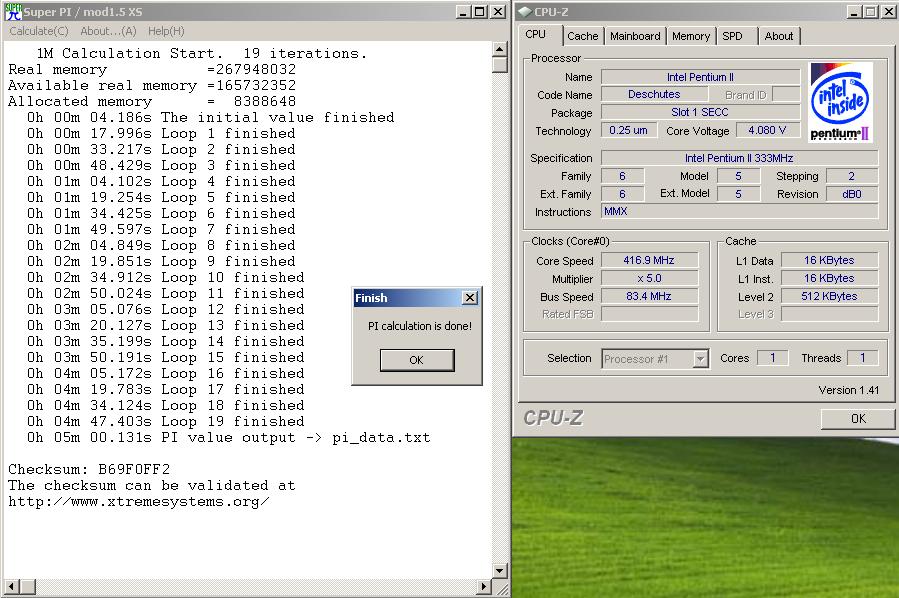Click the Multiplier value 'x 5.0'
Screen dimensions: 899x598
(x=649, y=279)
